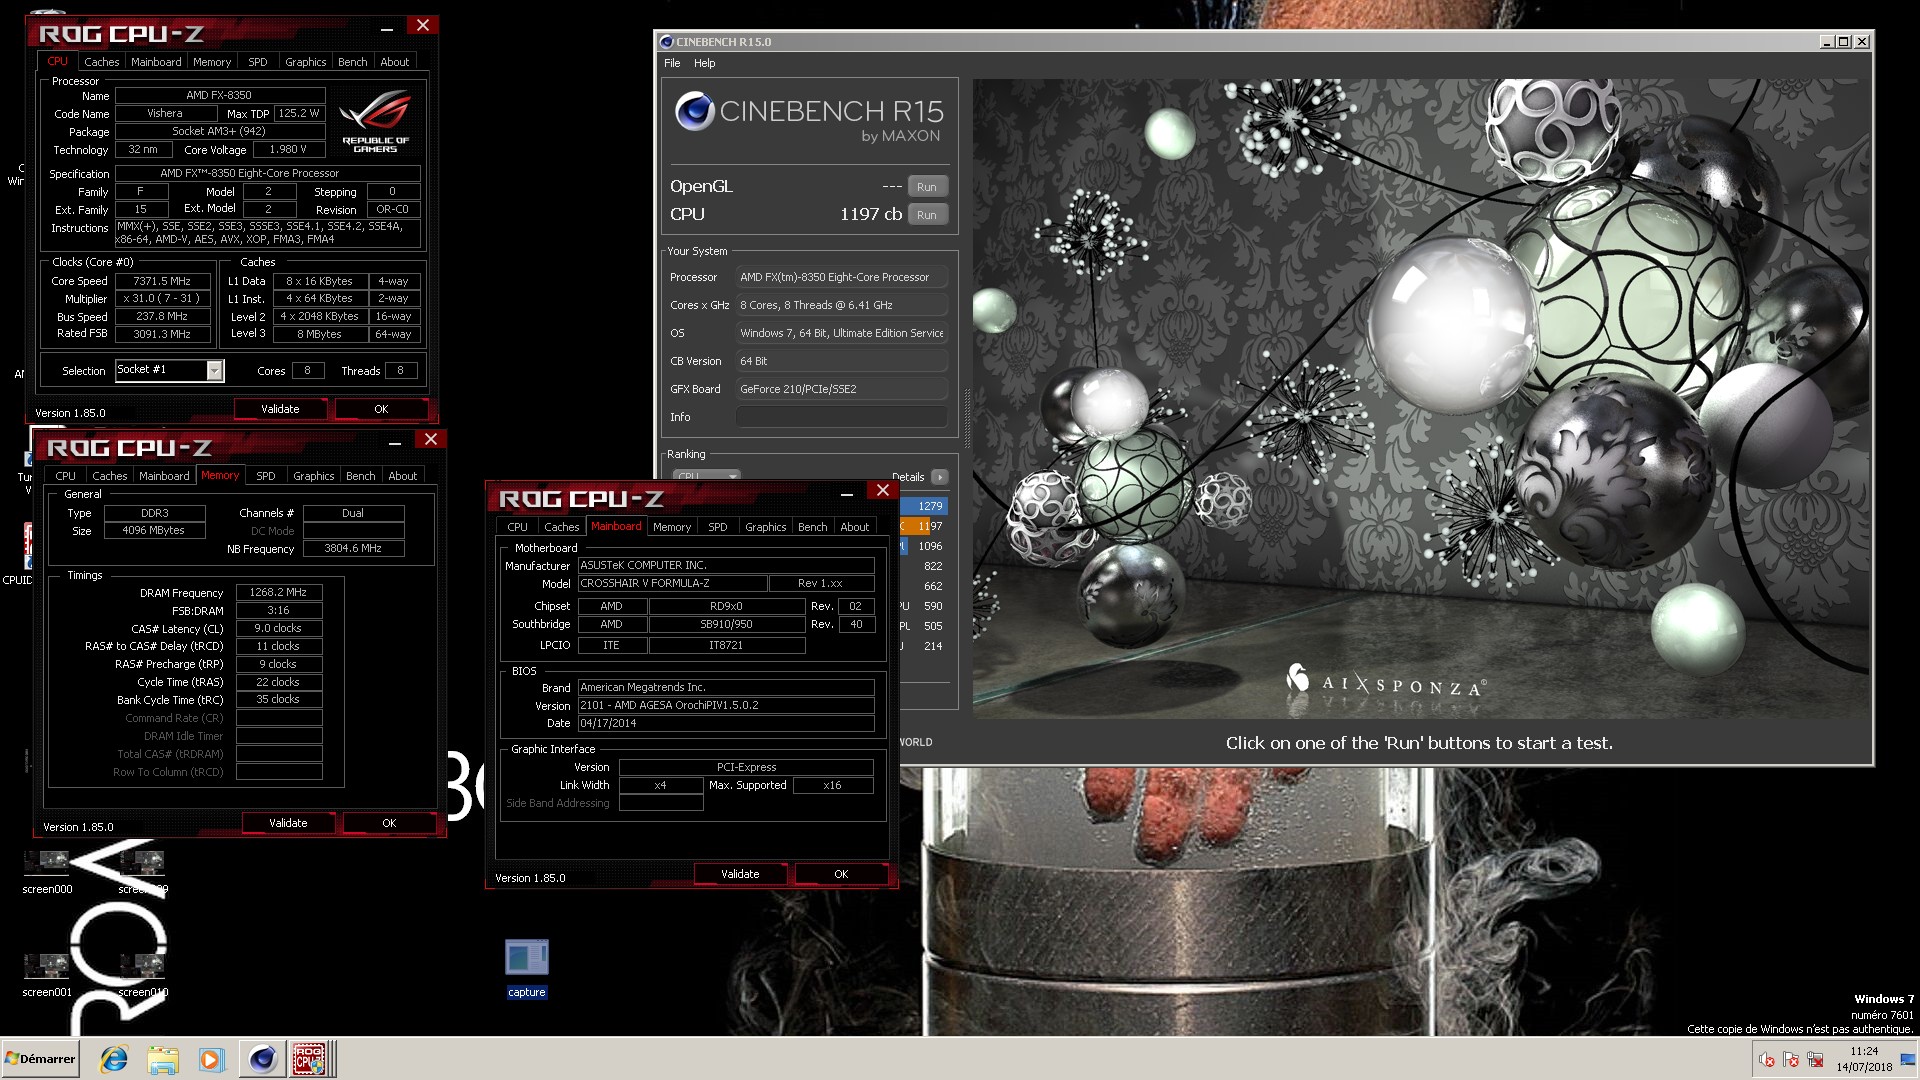The height and width of the screenshot is (1080, 1920).
Task: Click the NB Frequency value 3804.6 MHz
Action: (353, 548)
